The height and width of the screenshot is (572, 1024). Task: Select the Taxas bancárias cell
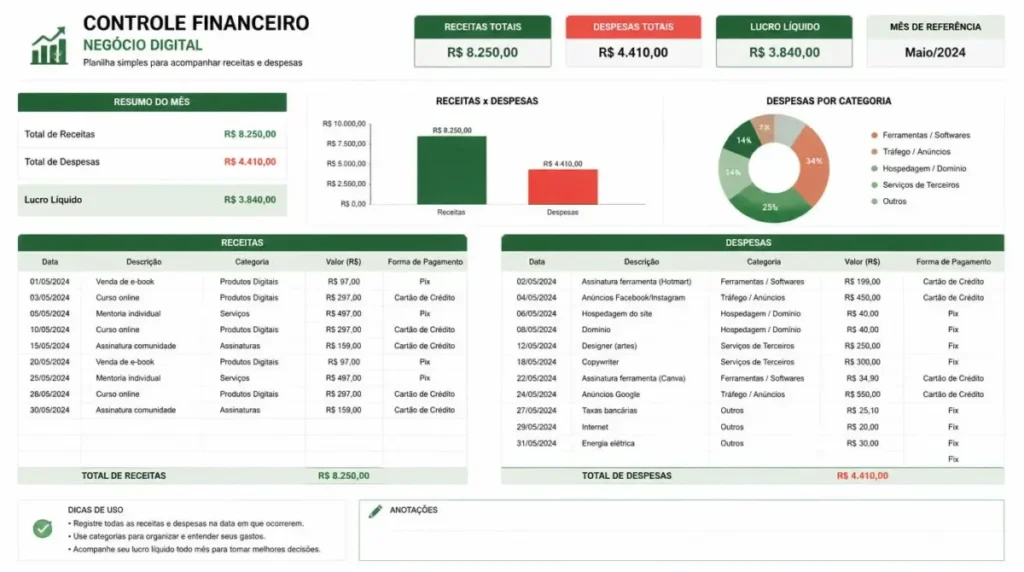609,411
